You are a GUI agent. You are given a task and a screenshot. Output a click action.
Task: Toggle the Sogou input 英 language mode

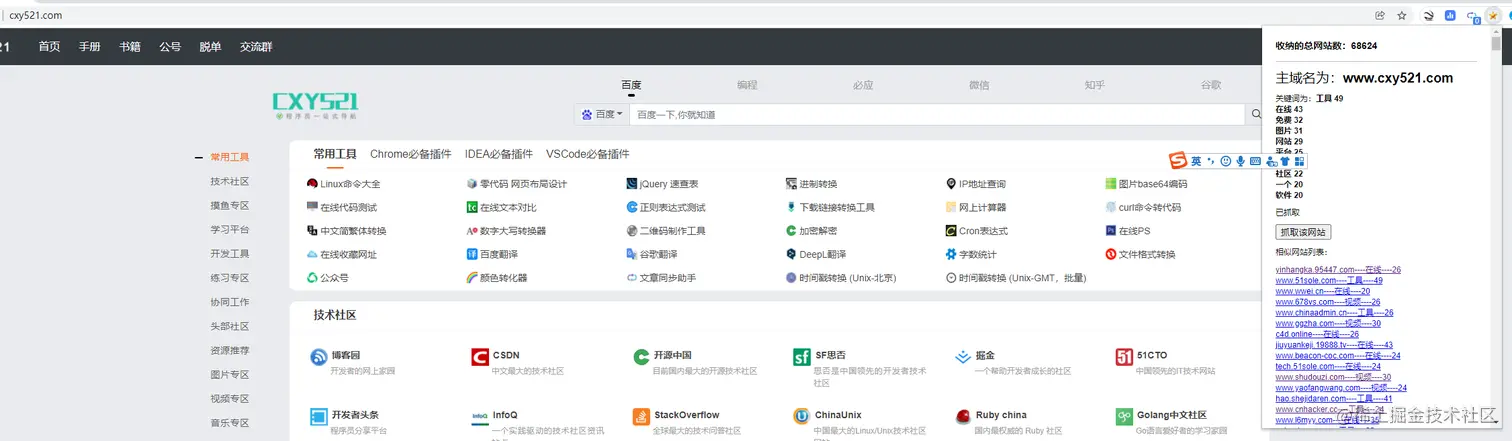click(1196, 161)
